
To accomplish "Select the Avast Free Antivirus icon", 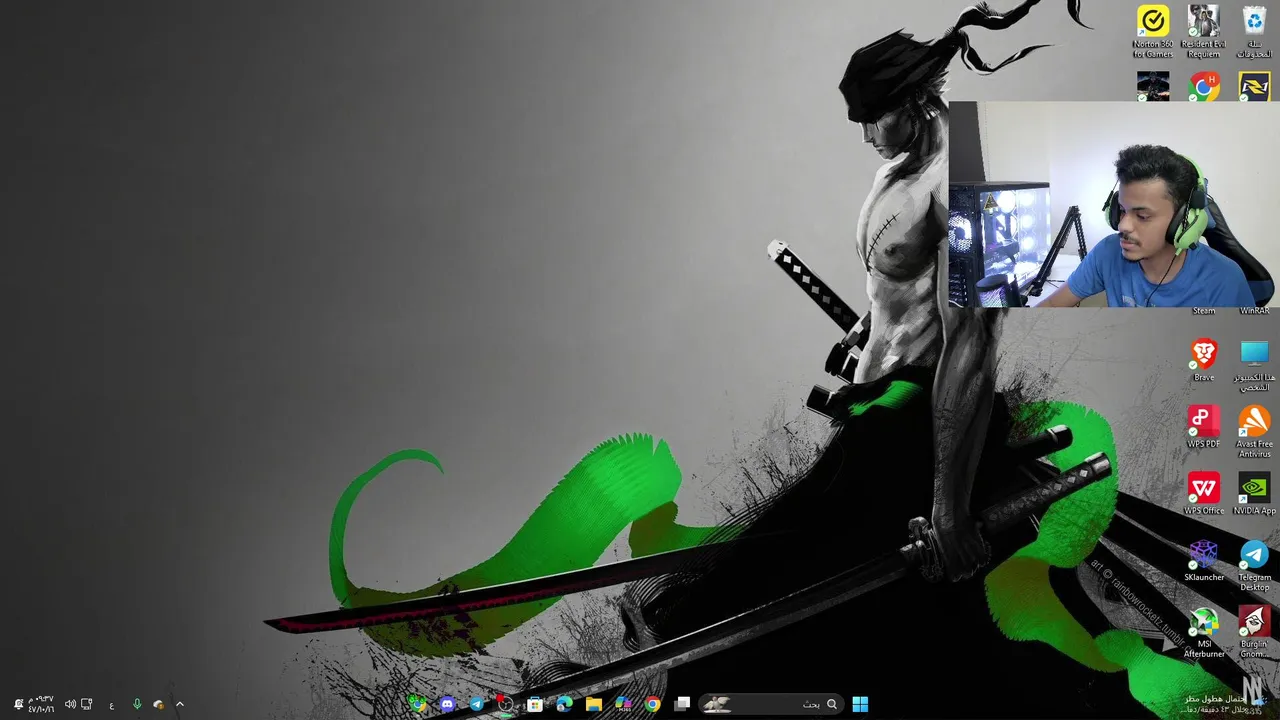I will click(1254, 432).
